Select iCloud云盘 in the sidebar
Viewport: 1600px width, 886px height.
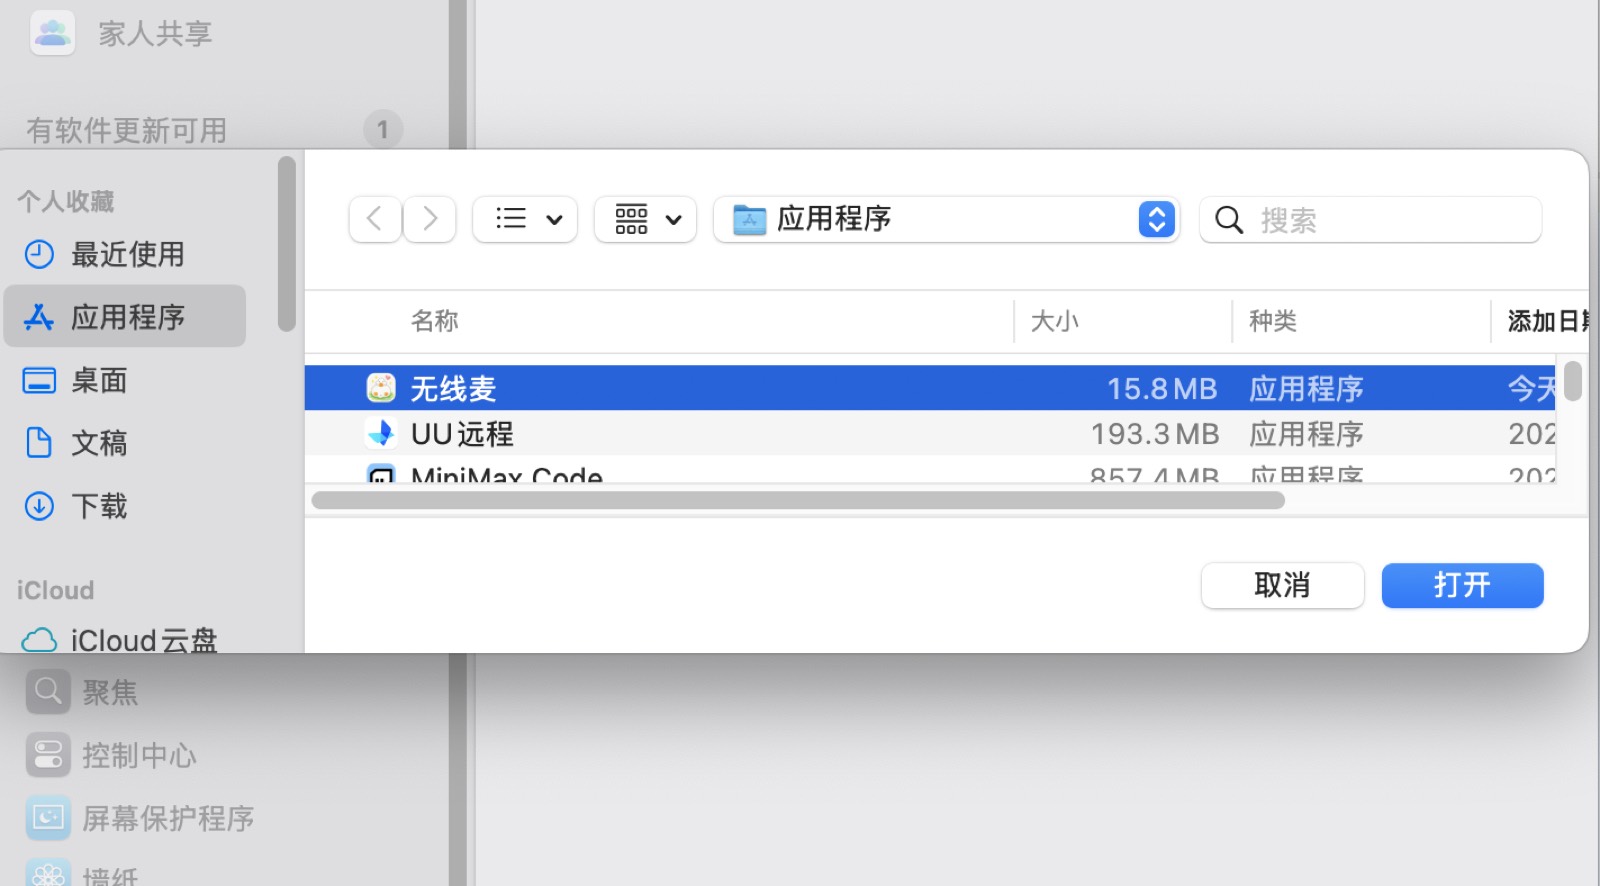125,639
